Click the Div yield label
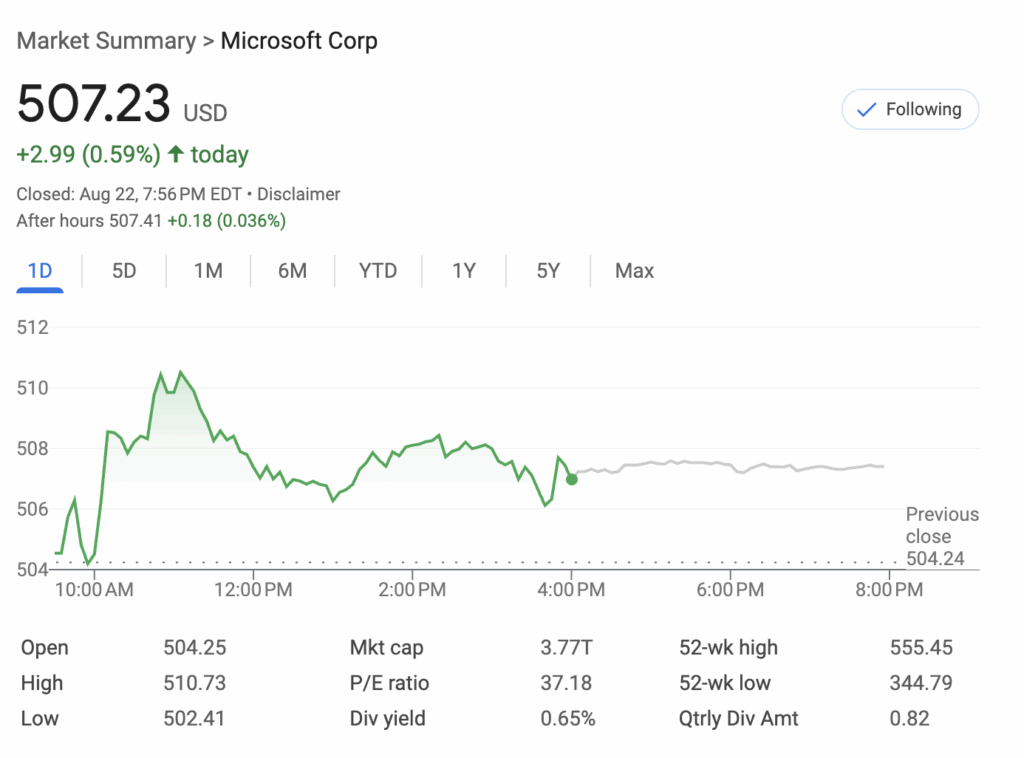Screen dimensions: 1024x758 [387, 718]
